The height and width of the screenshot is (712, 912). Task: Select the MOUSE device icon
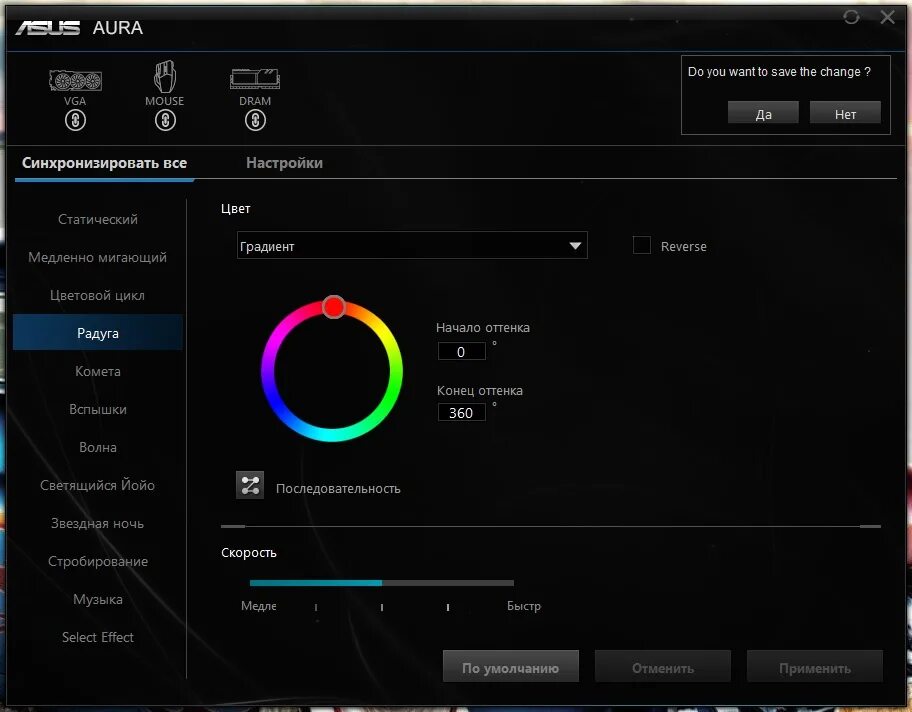pos(165,76)
